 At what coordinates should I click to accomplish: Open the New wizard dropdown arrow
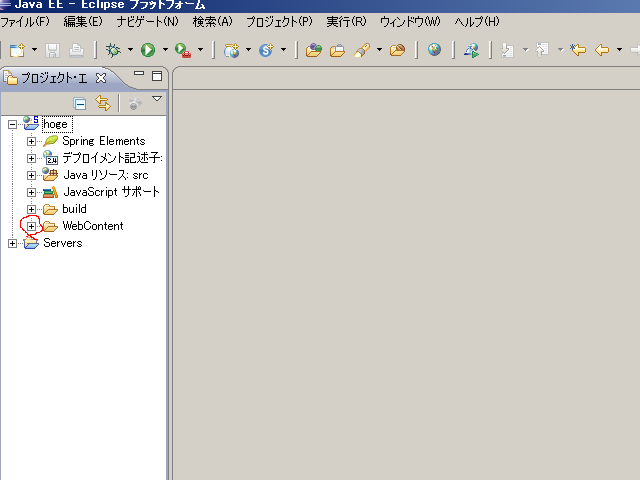(x=34, y=50)
